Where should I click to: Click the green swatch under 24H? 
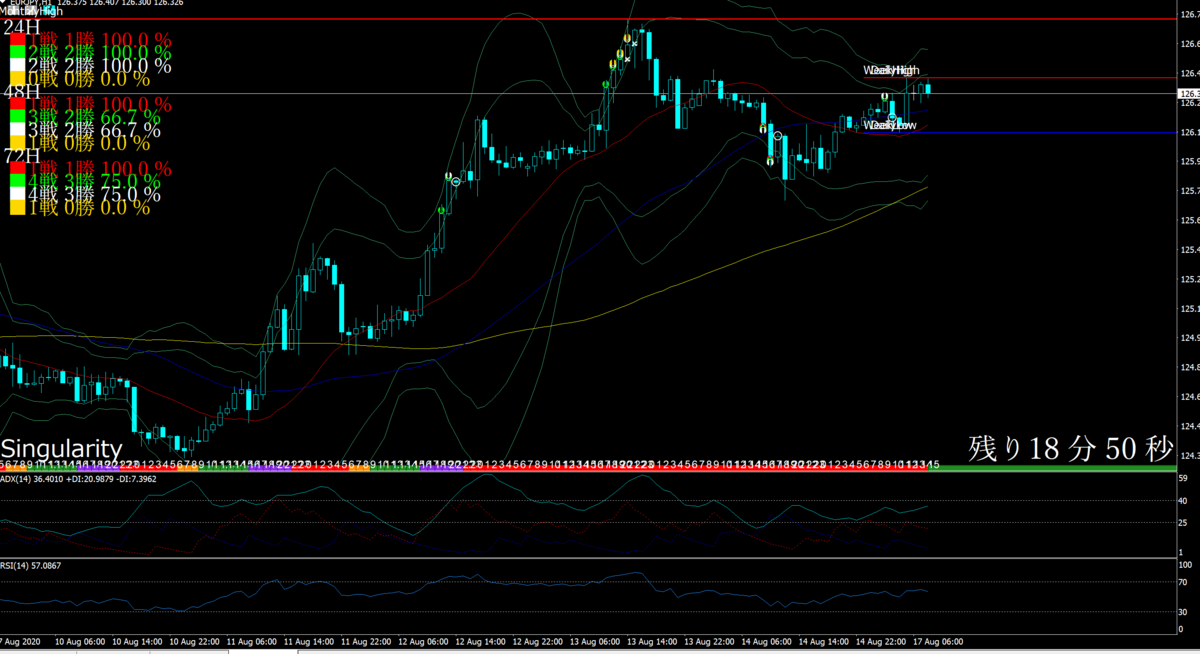point(17,54)
